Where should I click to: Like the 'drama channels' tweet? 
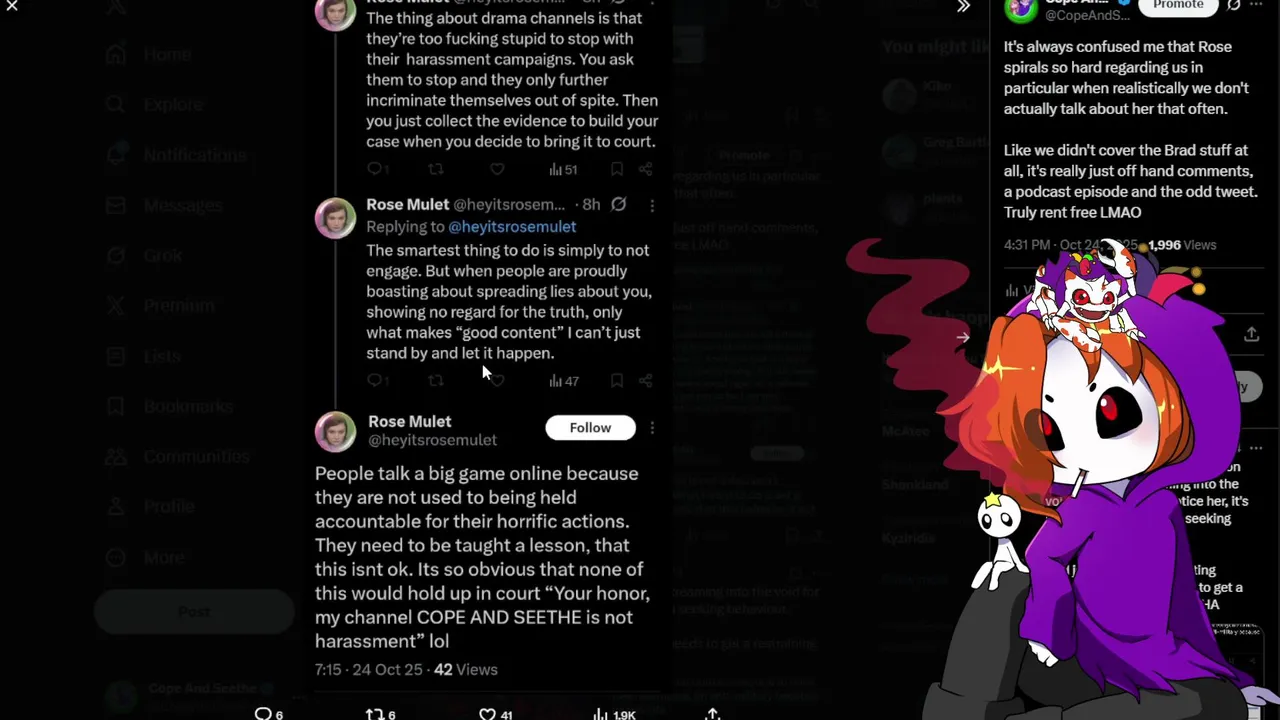point(497,169)
